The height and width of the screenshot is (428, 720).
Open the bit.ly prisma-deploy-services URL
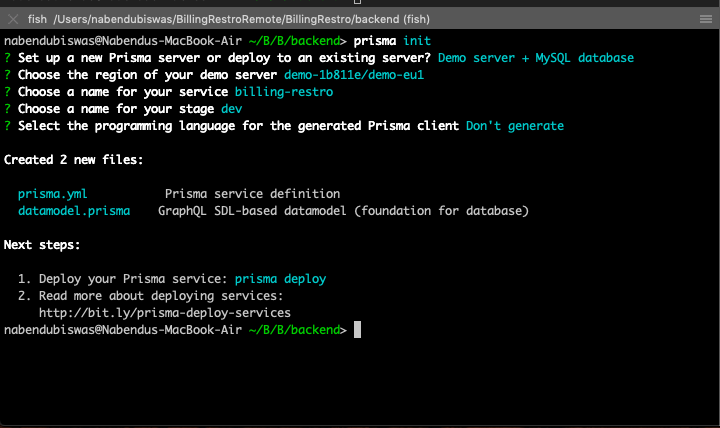pos(165,313)
